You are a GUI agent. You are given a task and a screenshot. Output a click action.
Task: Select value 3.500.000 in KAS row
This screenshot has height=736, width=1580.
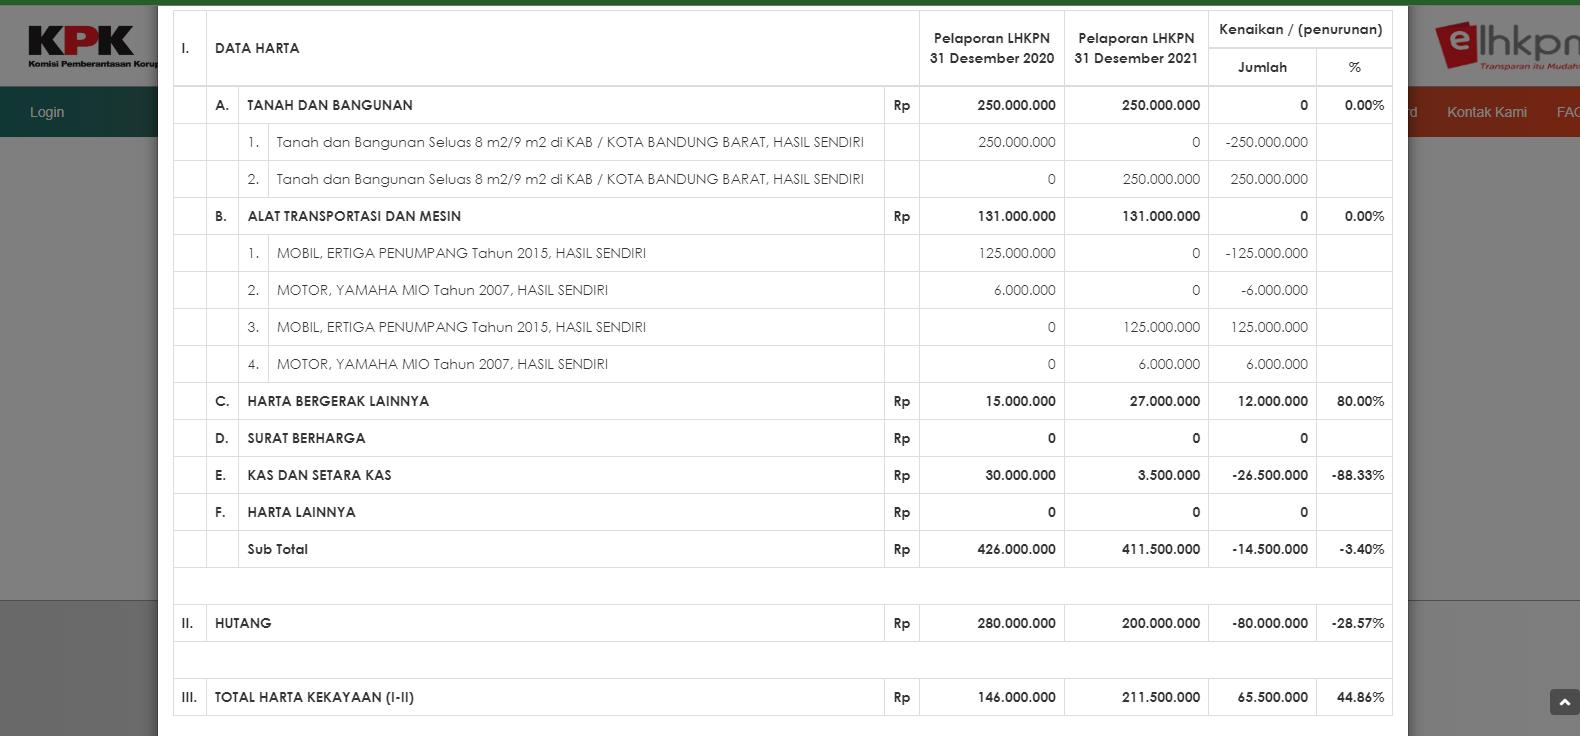1169,475
